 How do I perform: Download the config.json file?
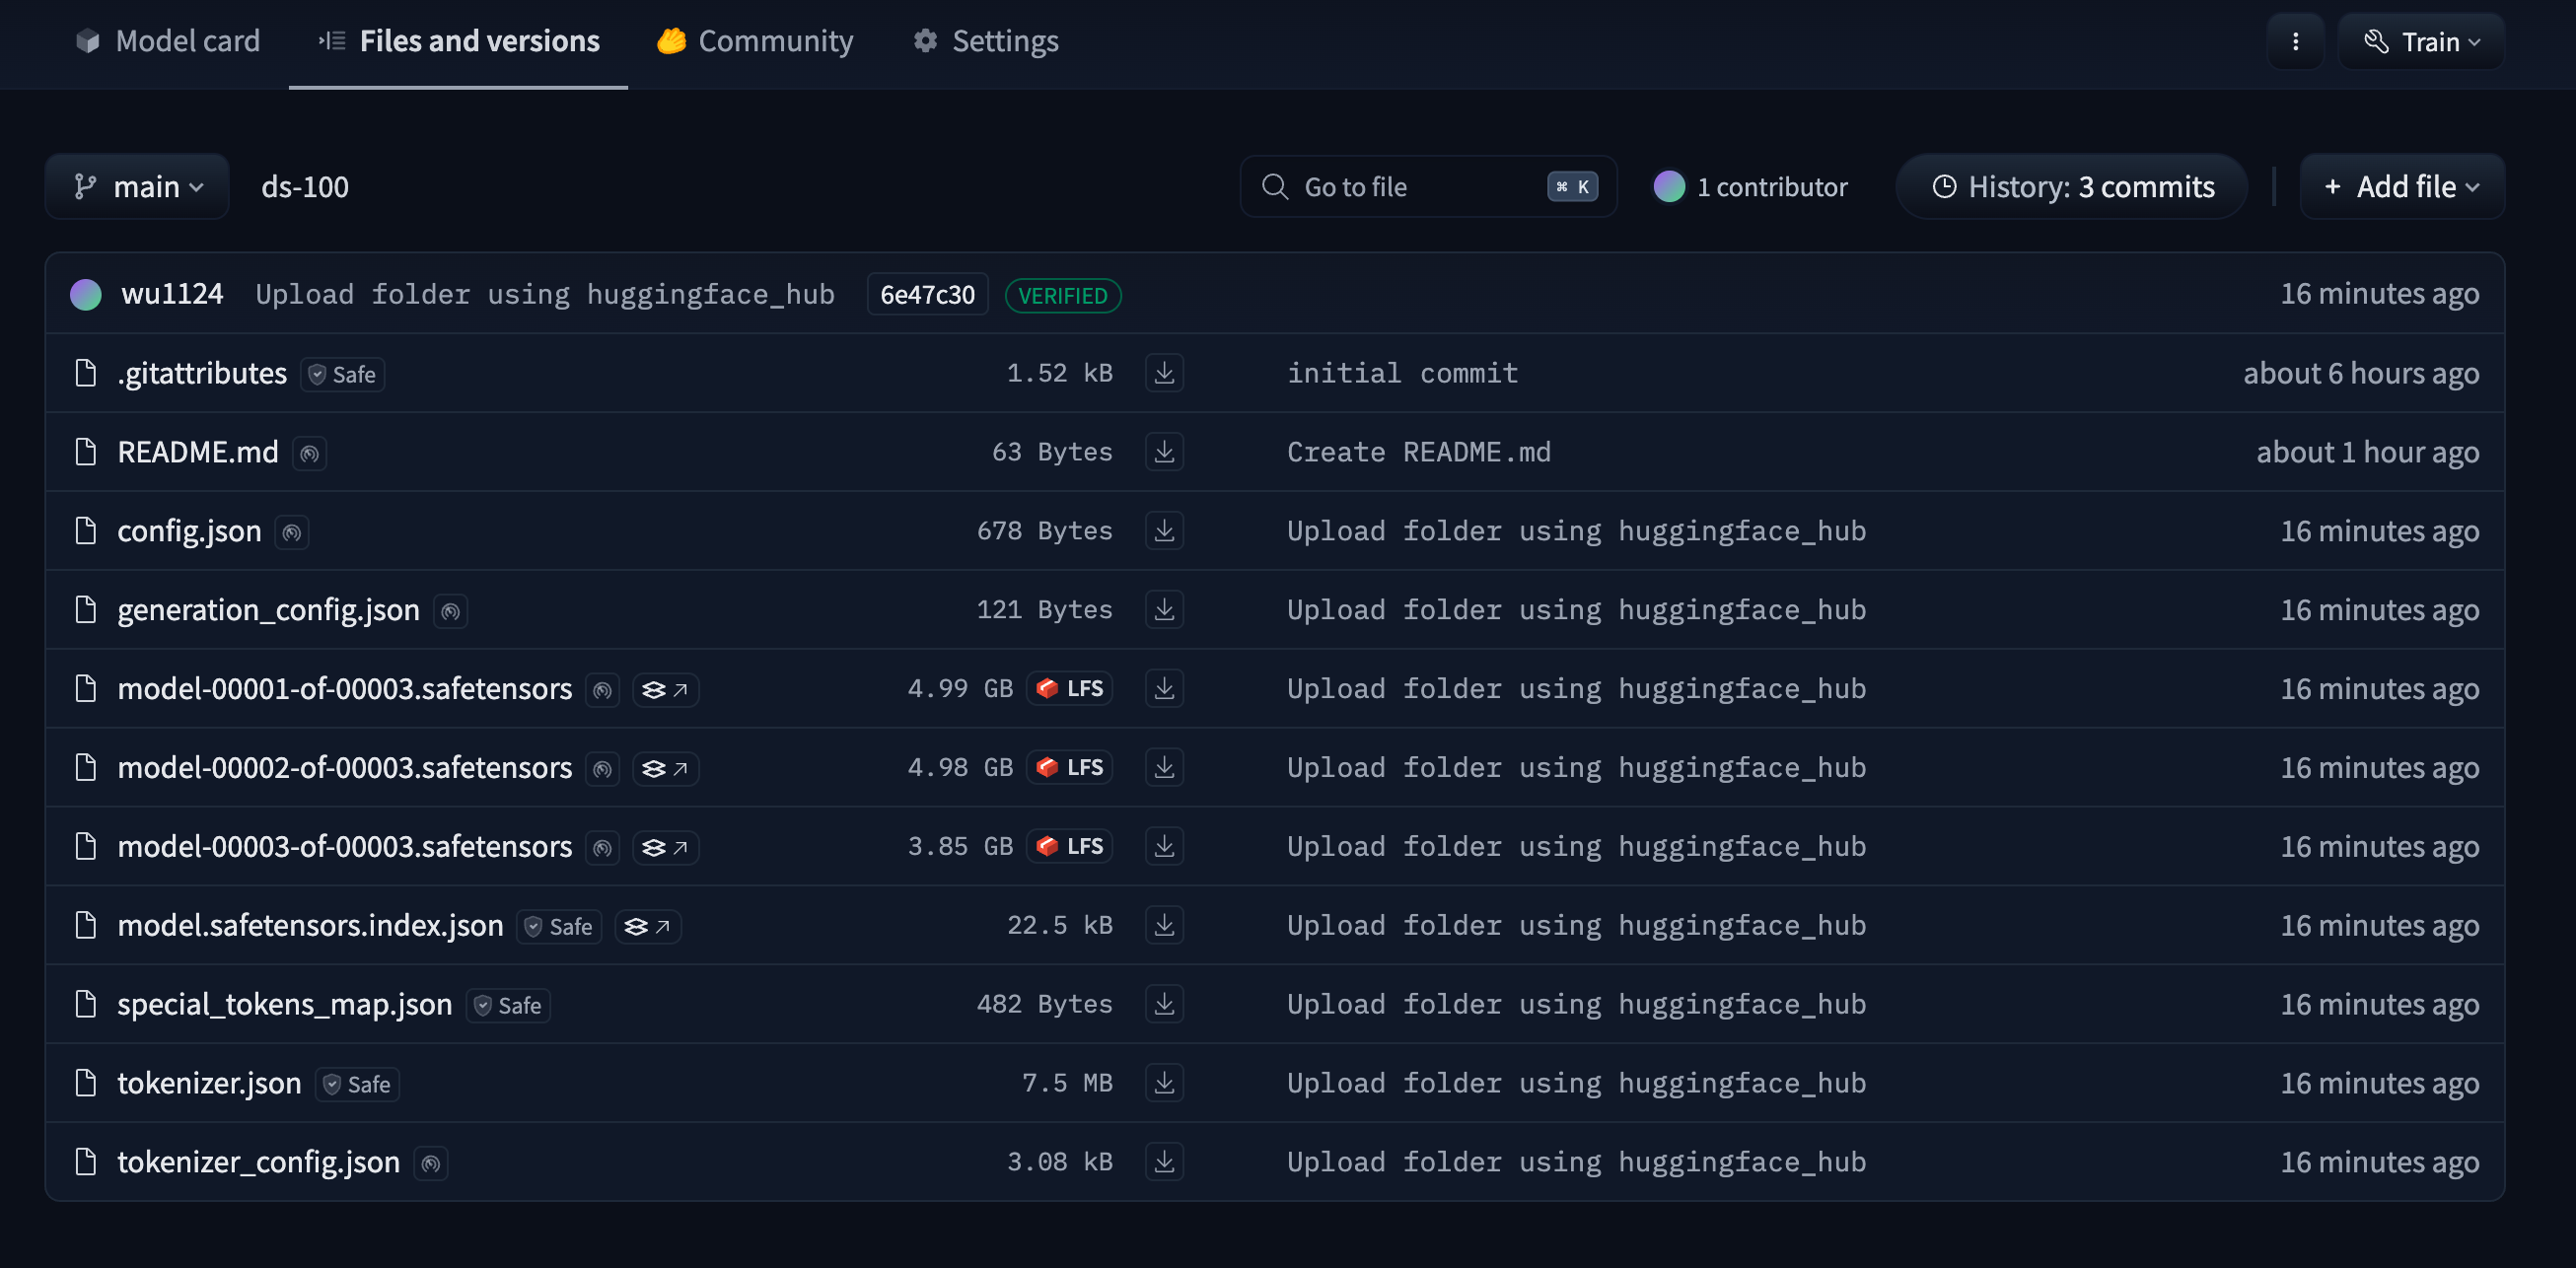(1164, 531)
